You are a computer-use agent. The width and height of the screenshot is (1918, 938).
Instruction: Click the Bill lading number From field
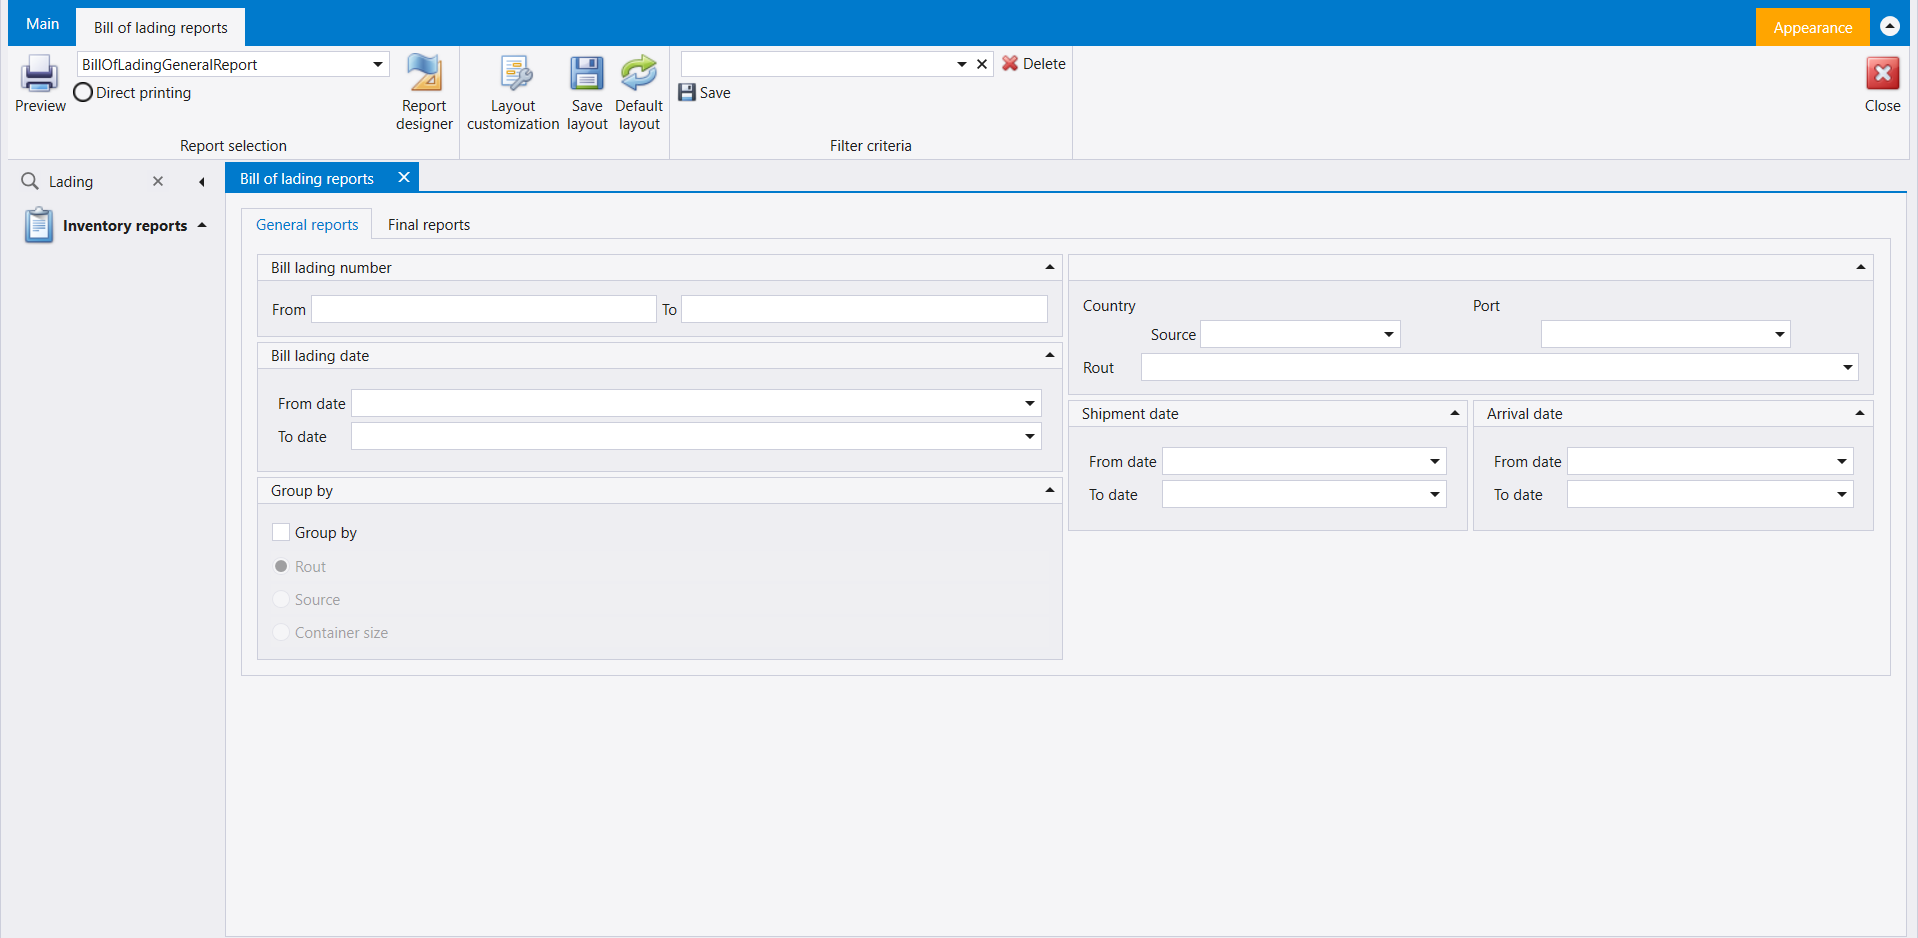pos(484,309)
